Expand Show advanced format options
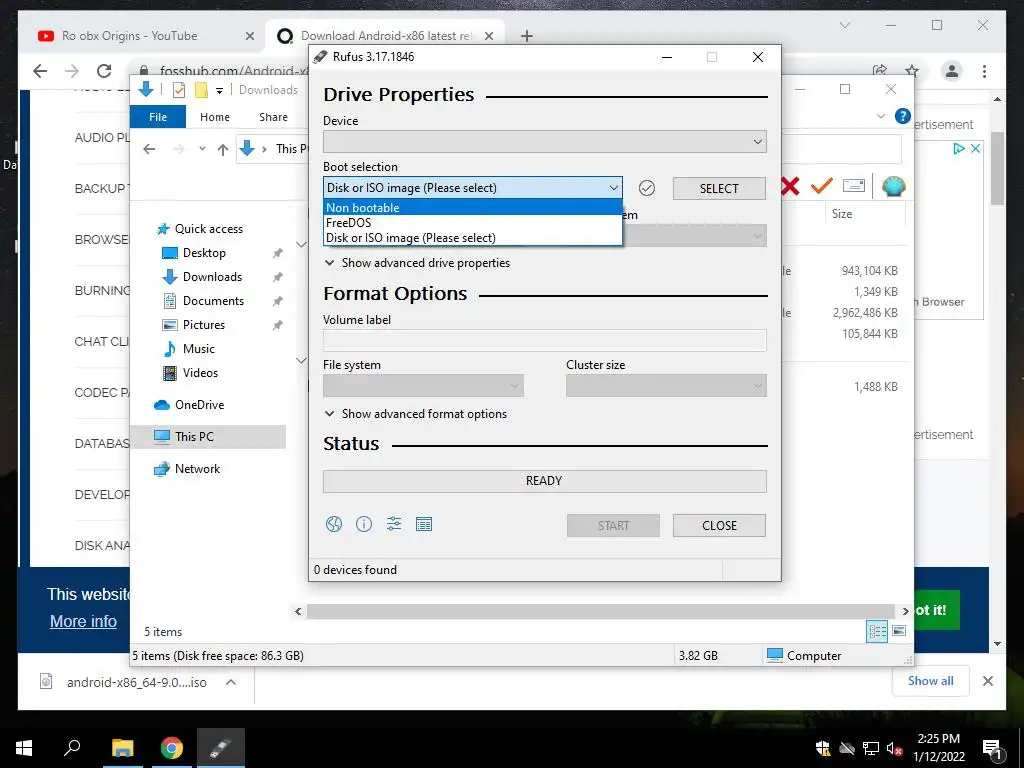Screen dimensions: 1024x768 pos(416,413)
